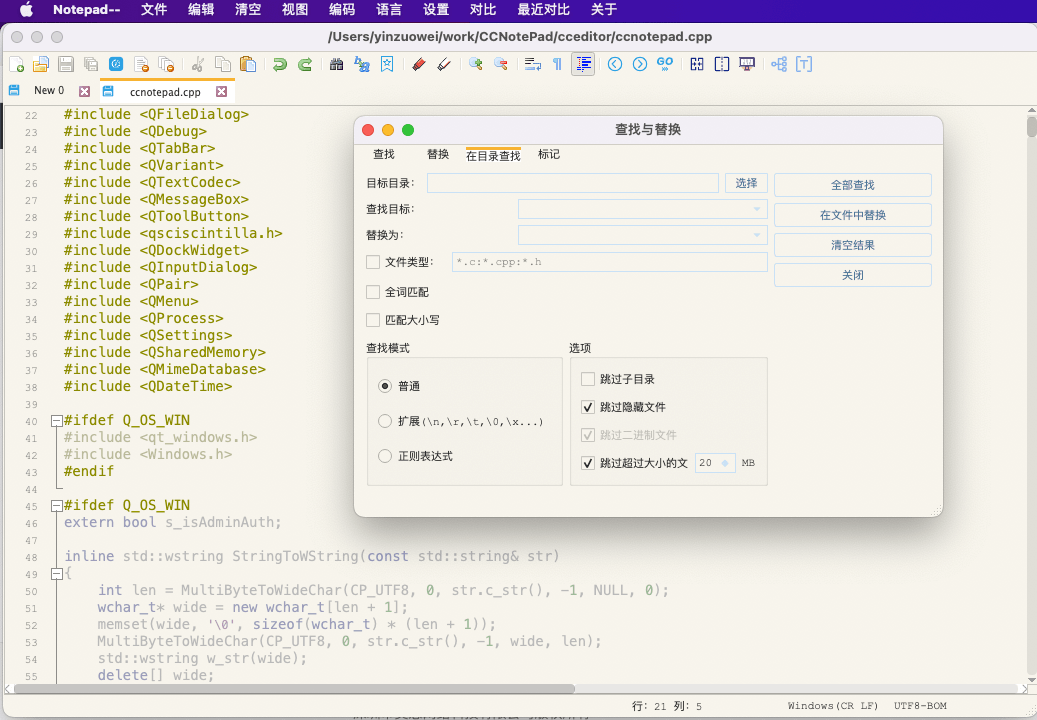Enable the 全词匹配 checkbox

(x=373, y=292)
